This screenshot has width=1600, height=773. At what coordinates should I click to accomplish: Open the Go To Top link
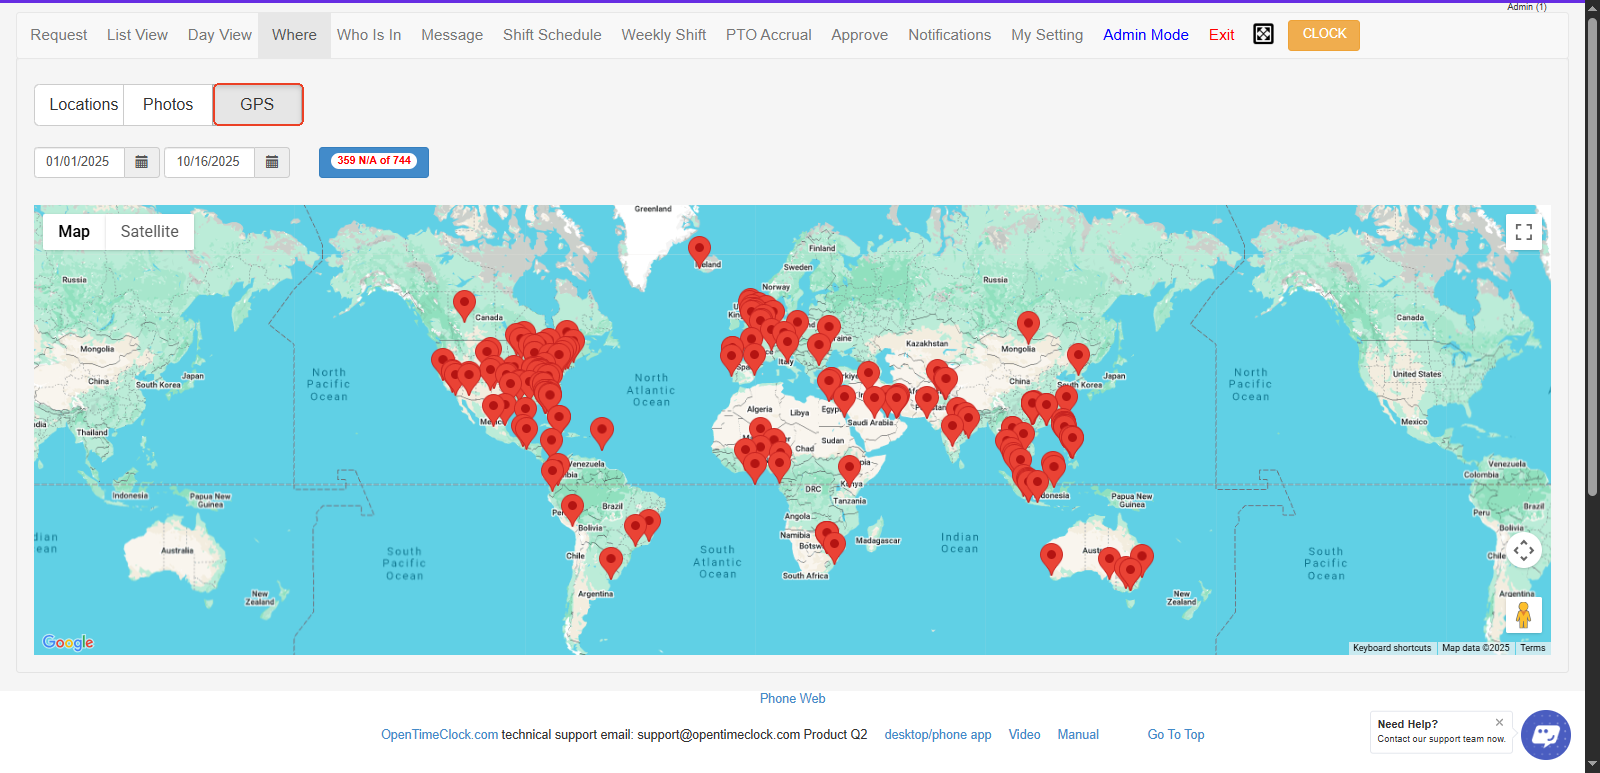[x=1175, y=735]
